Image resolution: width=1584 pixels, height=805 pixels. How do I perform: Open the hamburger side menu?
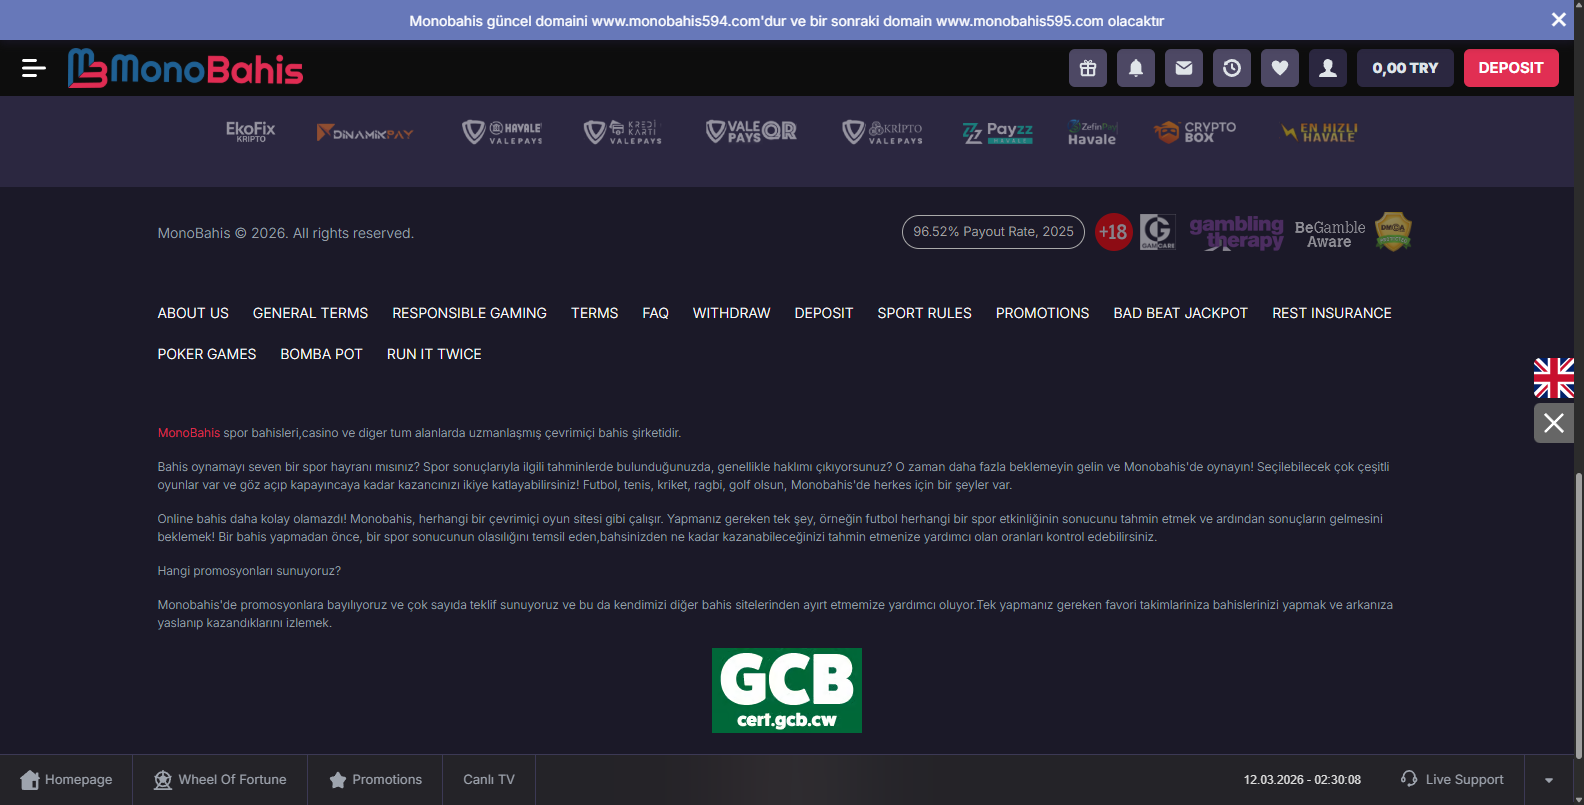point(33,68)
